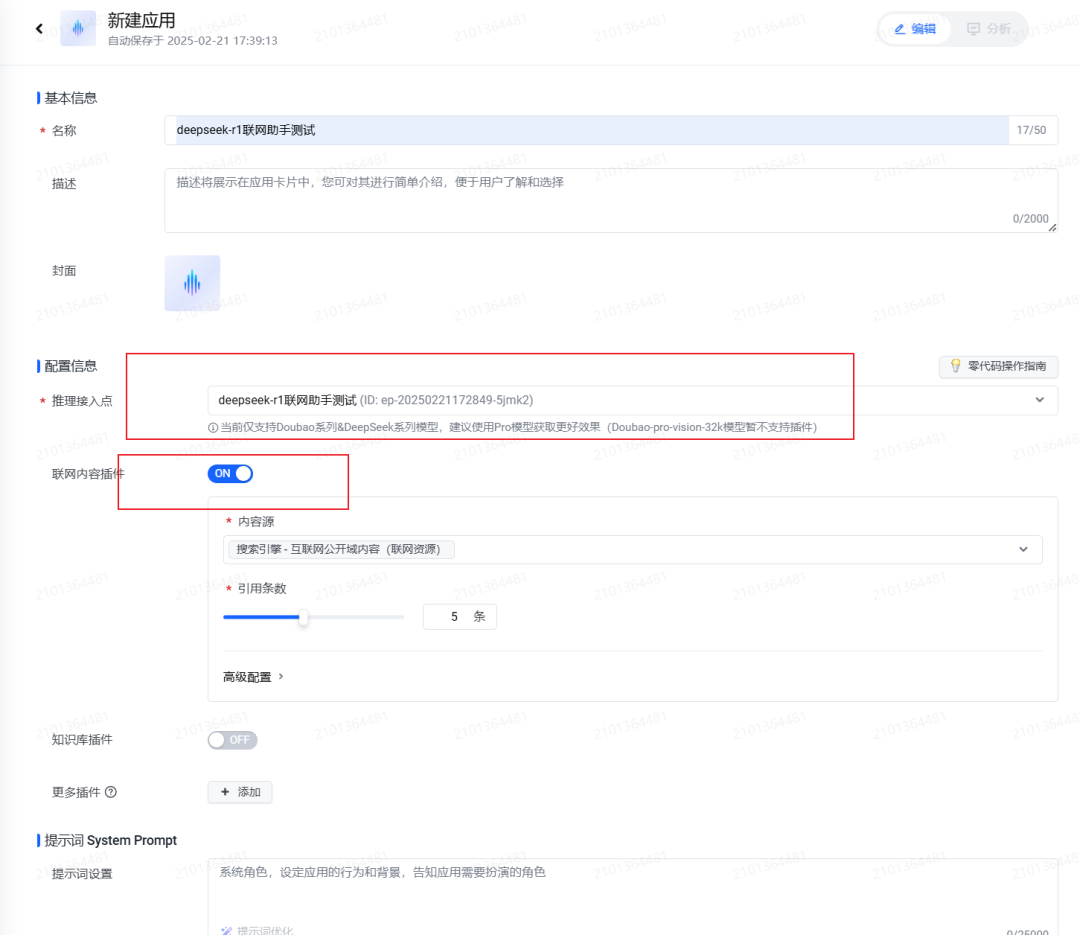Open the 推理接入点 dropdown

coord(632,400)
